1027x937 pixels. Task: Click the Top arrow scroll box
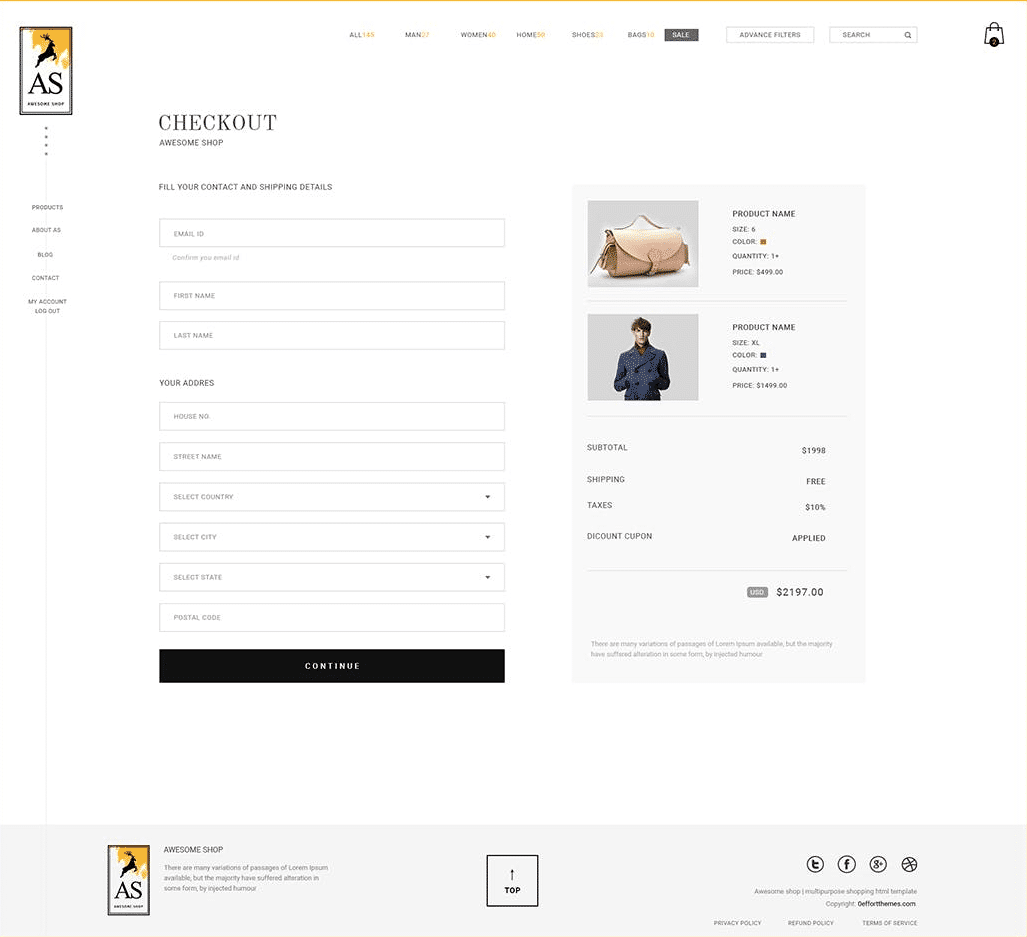[512, 880]
